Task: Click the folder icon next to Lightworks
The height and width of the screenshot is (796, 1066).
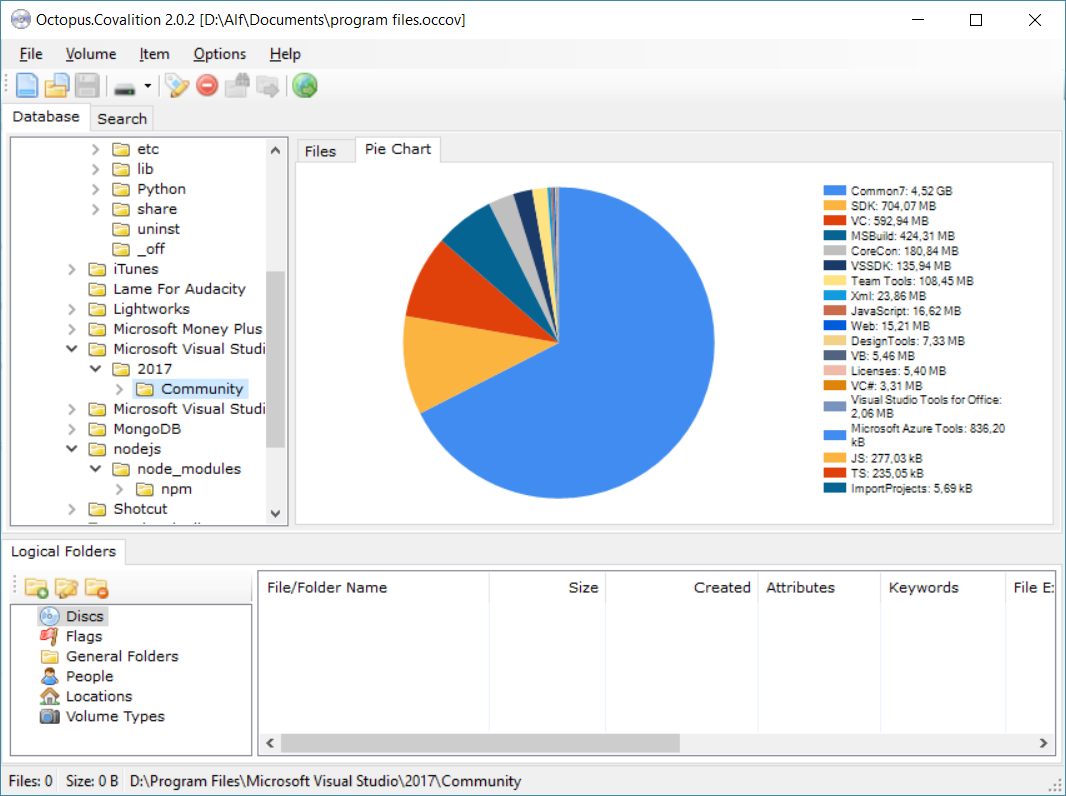Action: click(97, 309)
